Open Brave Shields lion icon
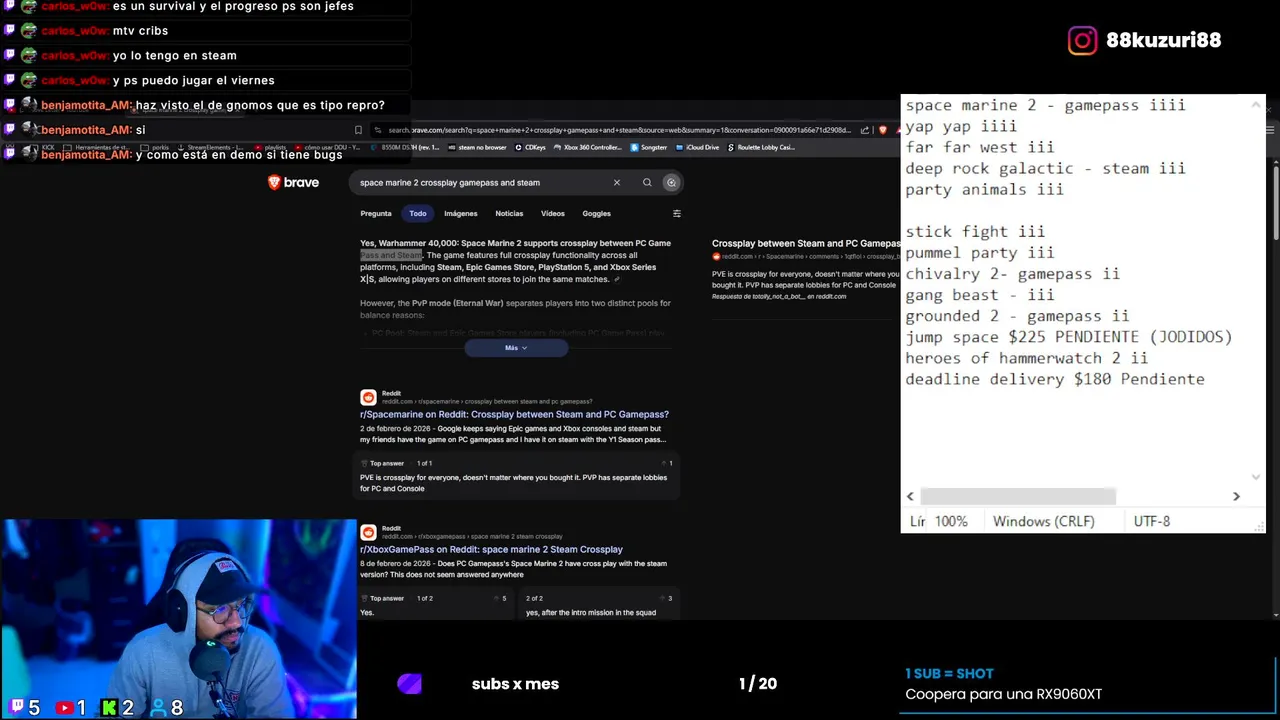1280x720 pixels. point(882,130)
